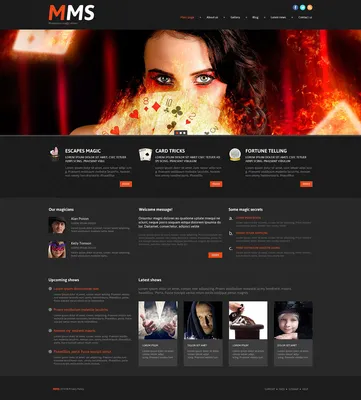Open the About us menu item

tap(212, 17)
